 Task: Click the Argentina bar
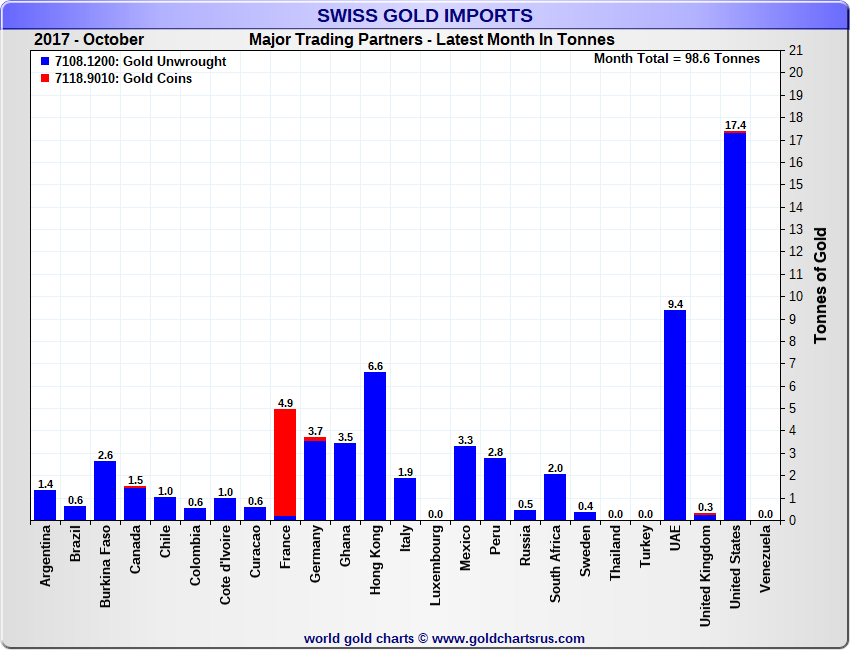pyautogui.click(x=45, y=505)
